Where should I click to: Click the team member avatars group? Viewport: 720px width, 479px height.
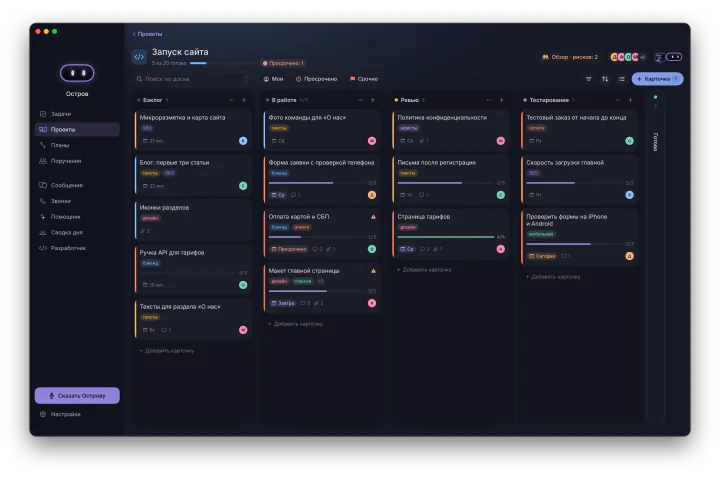627,57
